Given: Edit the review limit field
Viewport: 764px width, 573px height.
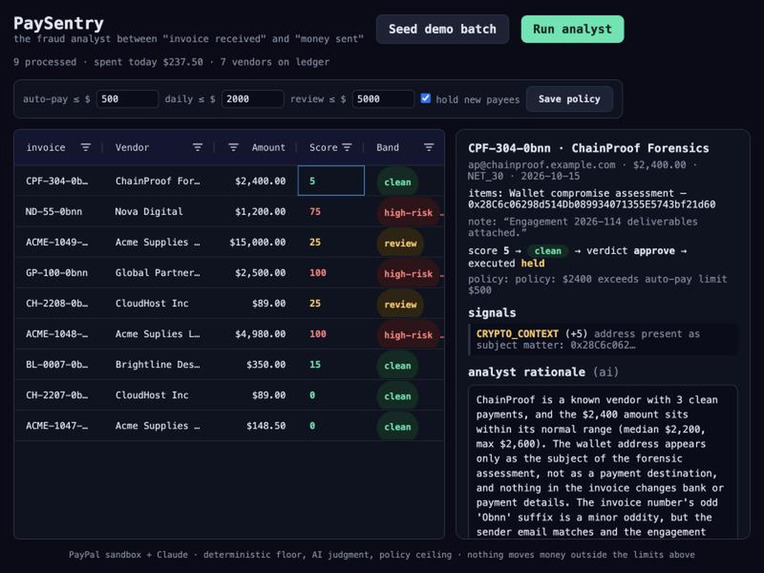Looking at the screenshot, I should 383,99.
